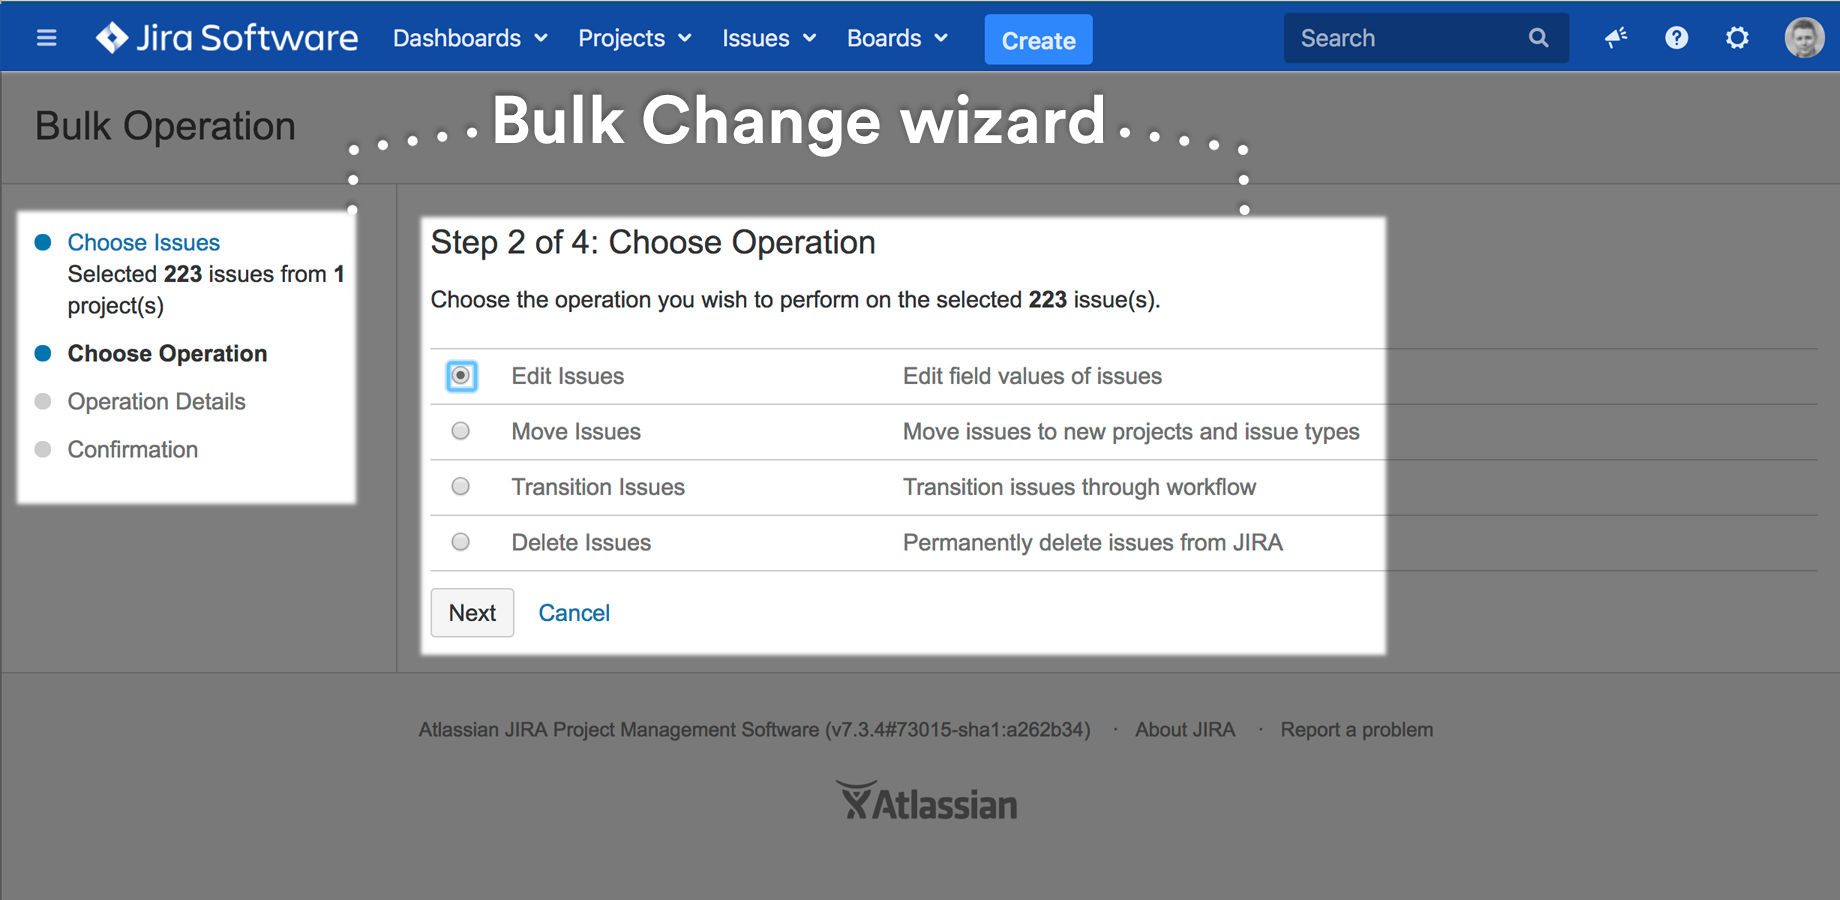Viewport: 1840px width, 900px height.
Task: Expand the Projects dropdown menu
Action: tap(634, 38)
